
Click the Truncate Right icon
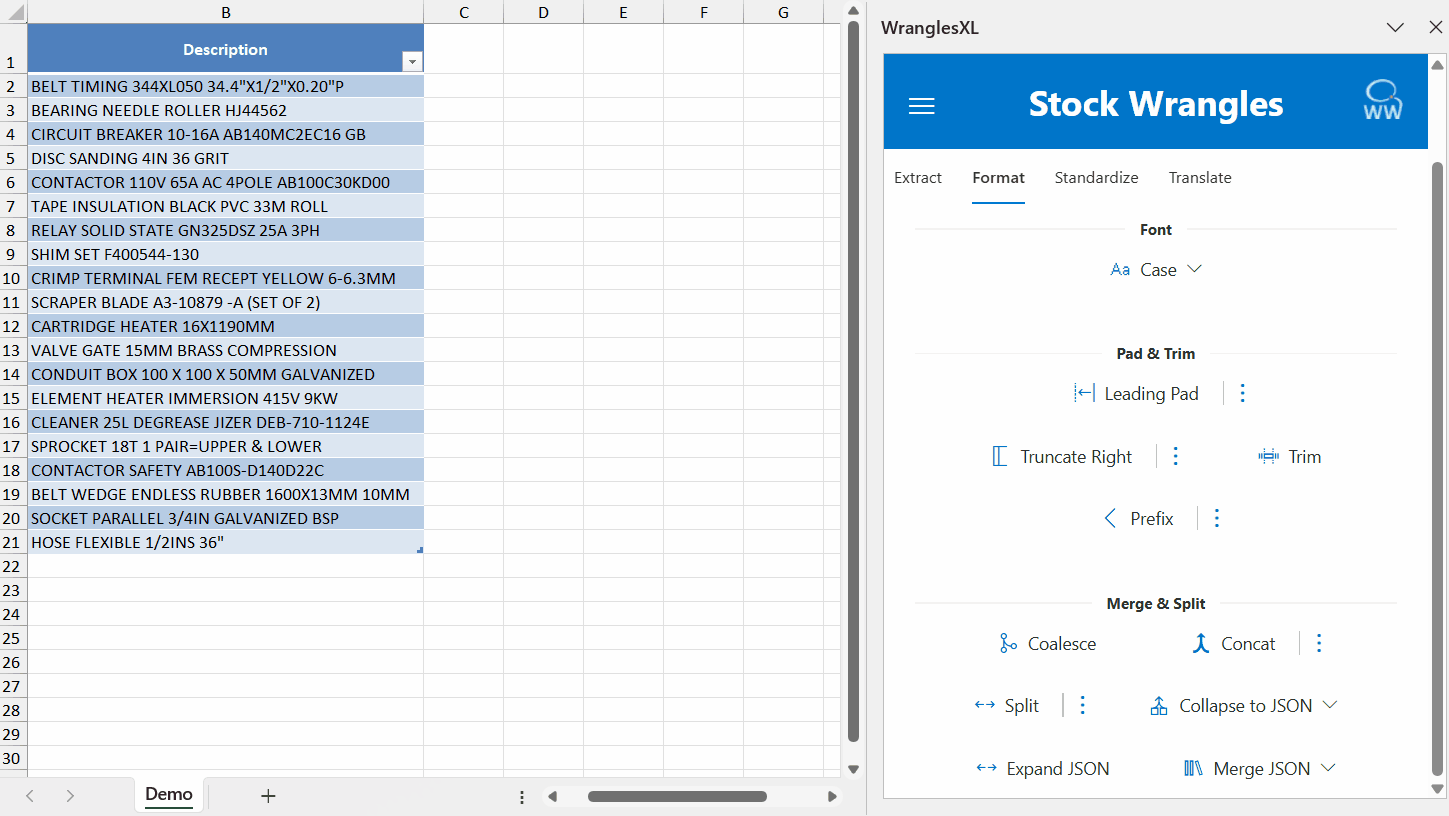pyautogui.click(x=1000, y=457)
